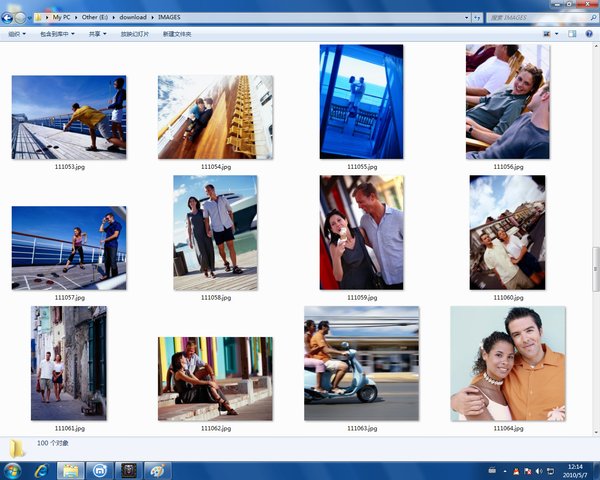The image size is (600, 480).
Task: Click the 放映幻灯片 slideshow button
Action: (x=133, y=34)
